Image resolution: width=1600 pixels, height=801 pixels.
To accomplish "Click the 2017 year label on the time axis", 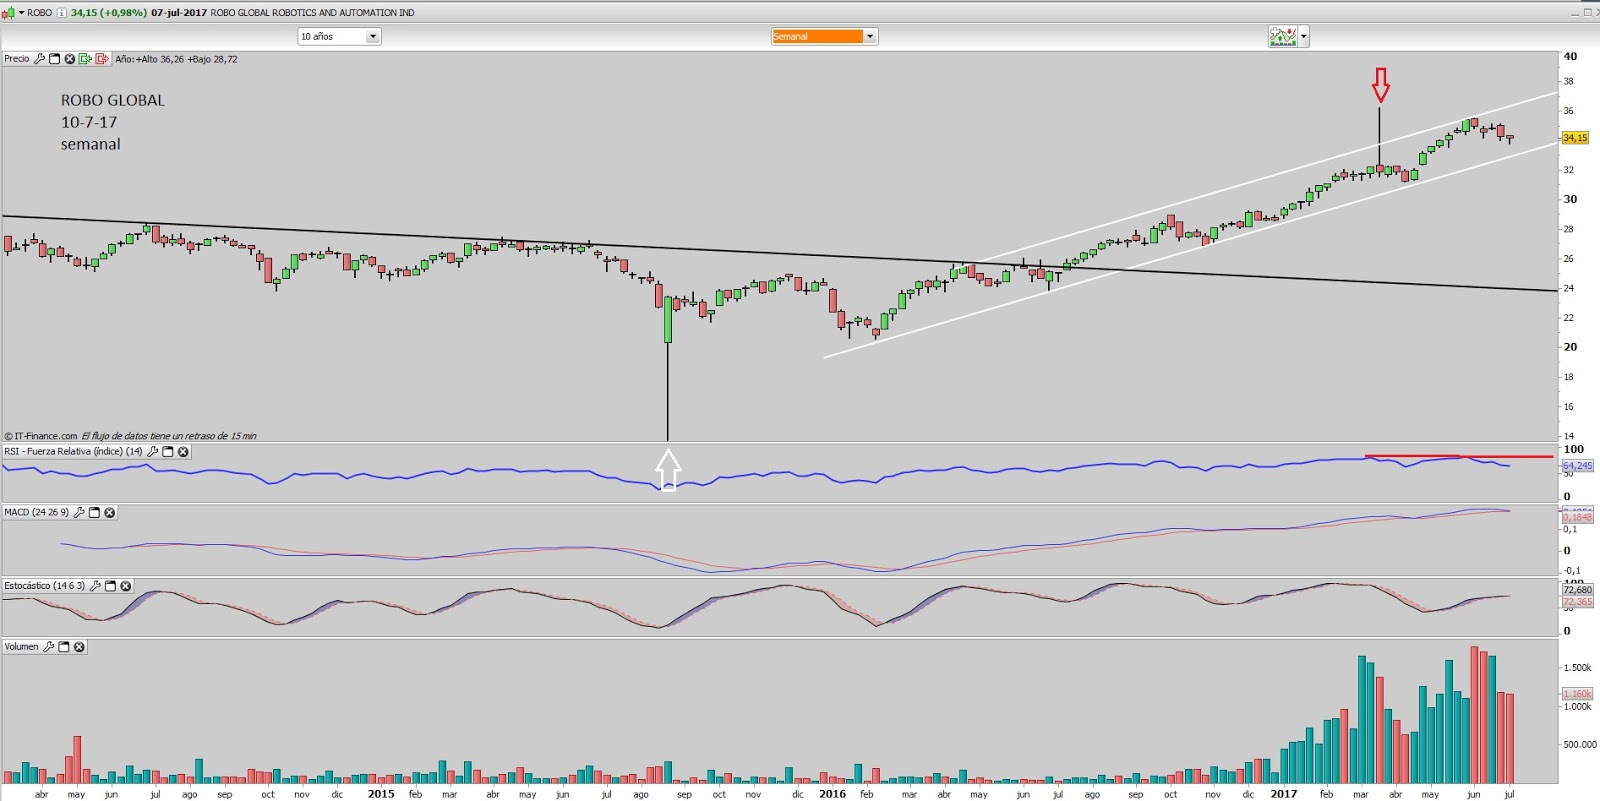I will (x=1284, y=794).
